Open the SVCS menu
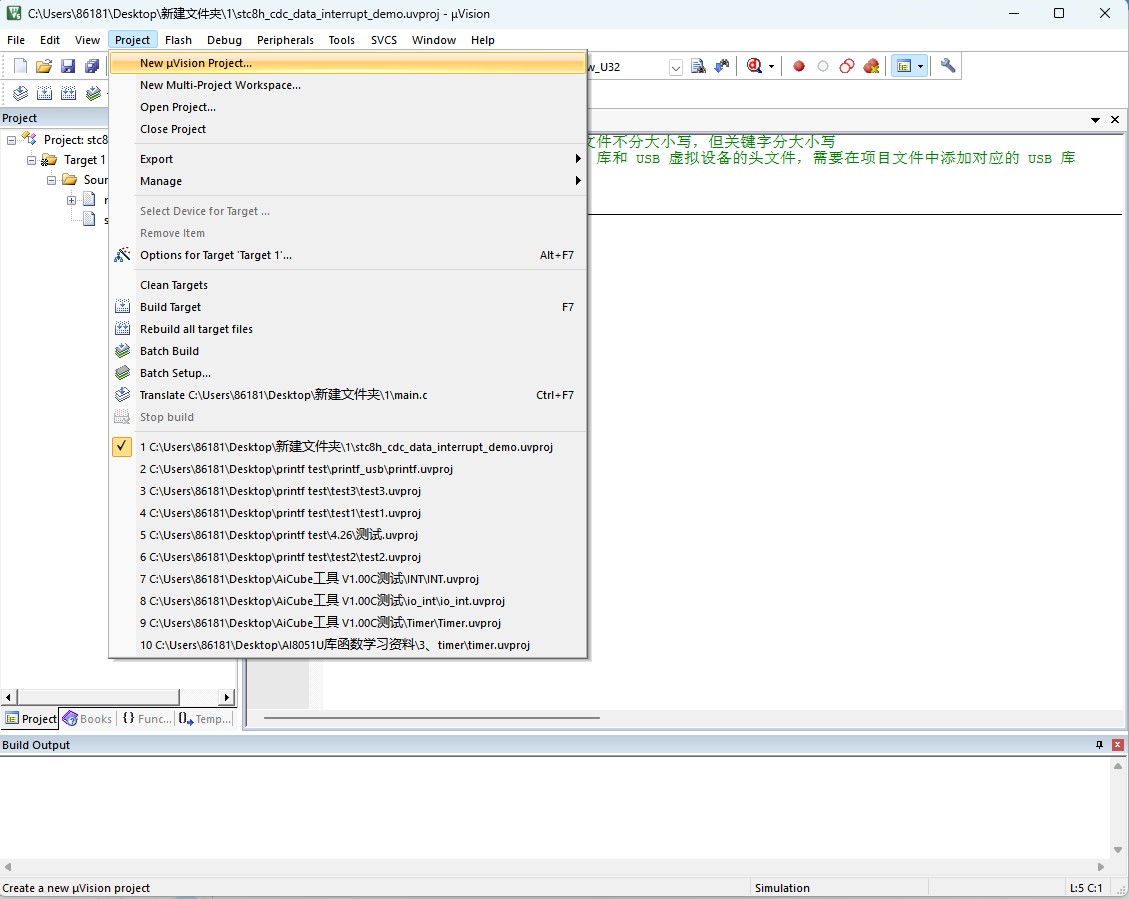The height and width of the screenshot is (899, 1129). pyautogui.click(x=384, y=40)
